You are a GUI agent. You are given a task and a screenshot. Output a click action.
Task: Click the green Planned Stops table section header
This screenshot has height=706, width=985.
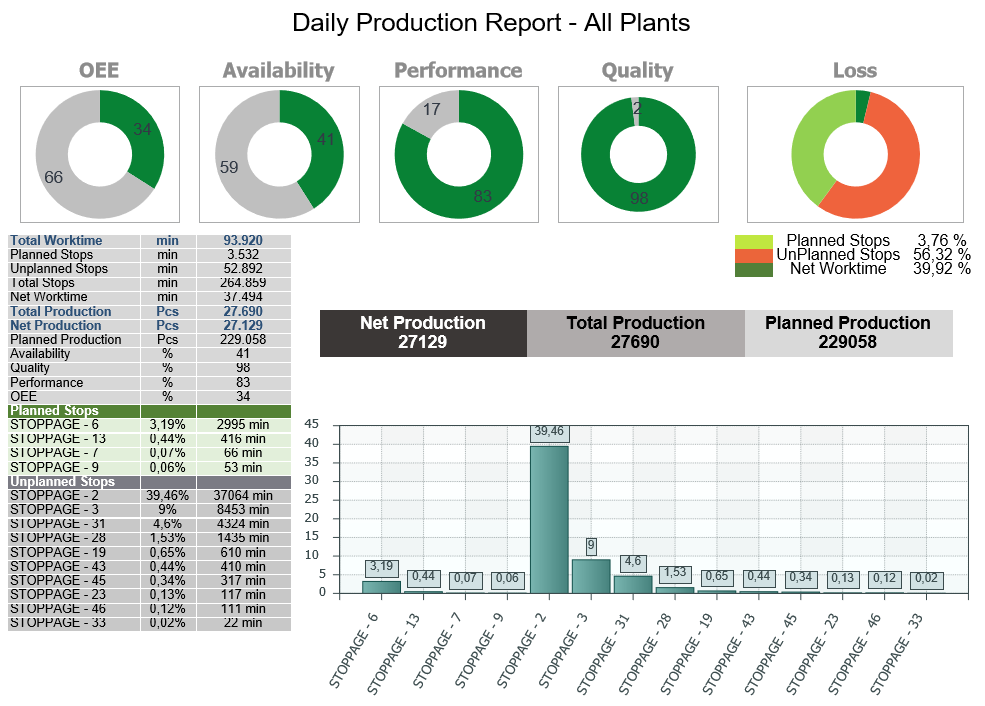click(x=149, y=411)
